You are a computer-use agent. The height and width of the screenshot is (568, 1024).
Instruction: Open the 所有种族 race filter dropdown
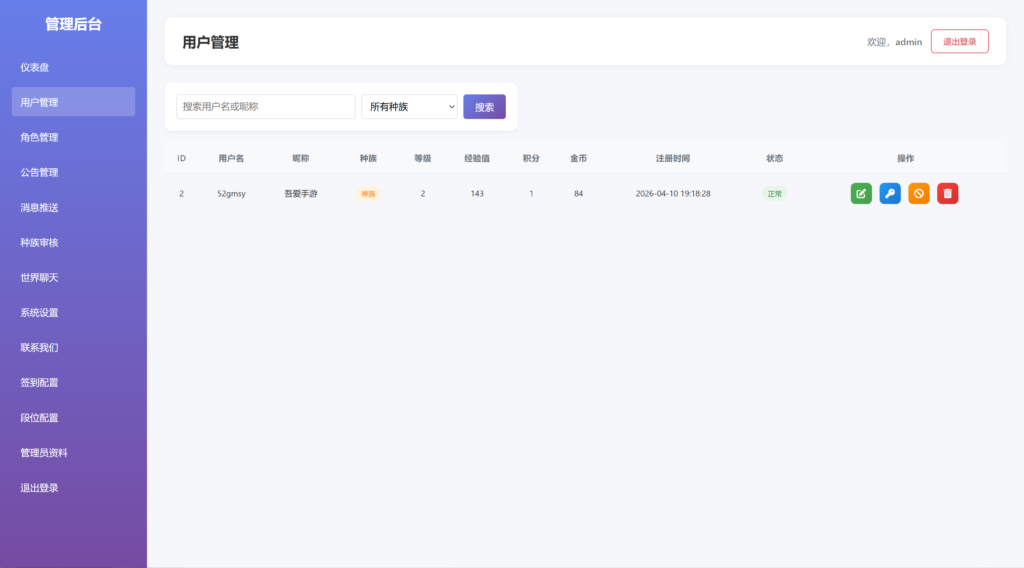[409, 107]
